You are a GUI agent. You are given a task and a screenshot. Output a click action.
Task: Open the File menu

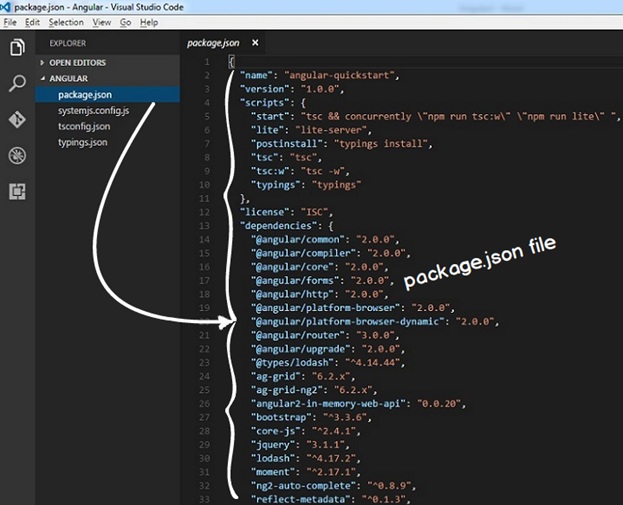click(10, 22)
